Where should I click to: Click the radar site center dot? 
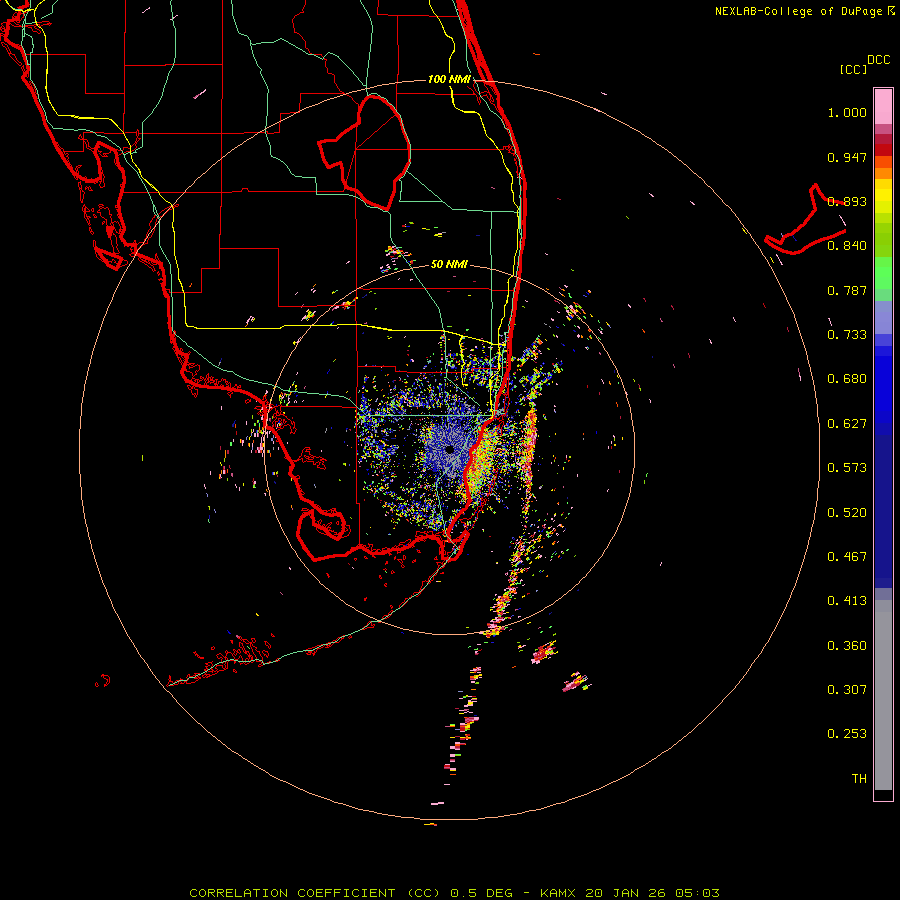(x=449, y=450)
